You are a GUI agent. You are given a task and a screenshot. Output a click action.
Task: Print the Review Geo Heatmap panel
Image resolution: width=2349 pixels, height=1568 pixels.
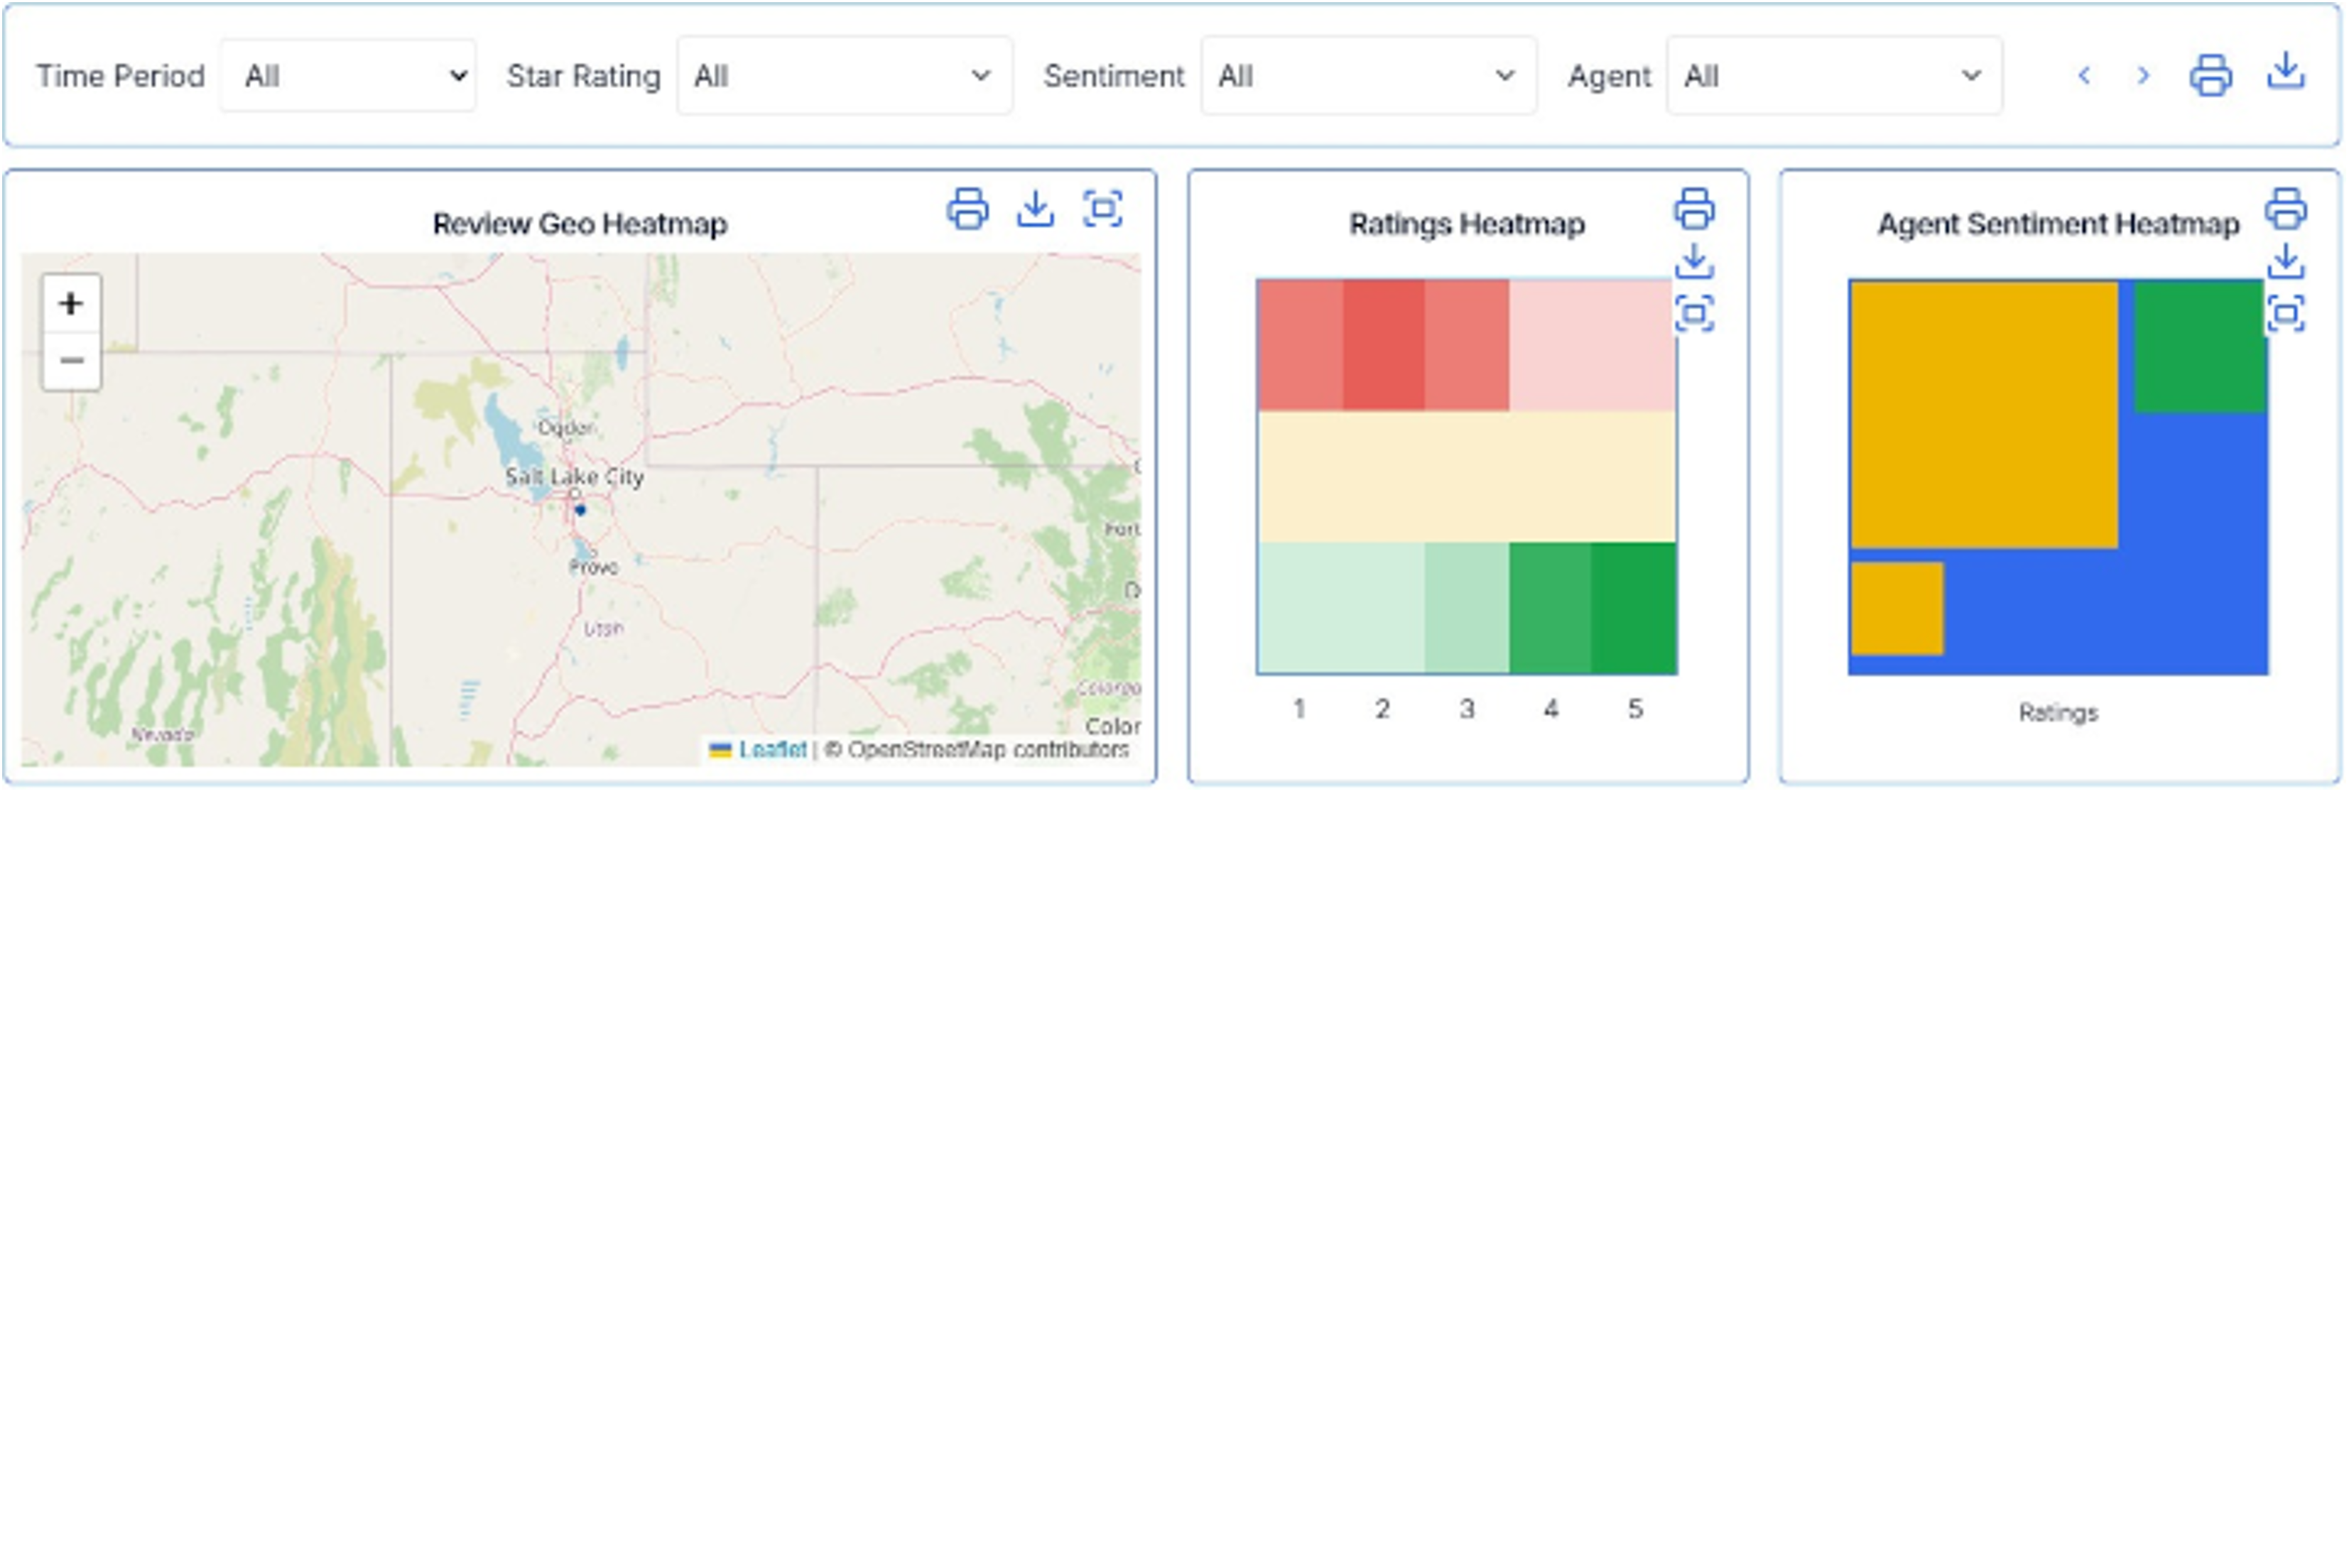[x=967, y=209]
